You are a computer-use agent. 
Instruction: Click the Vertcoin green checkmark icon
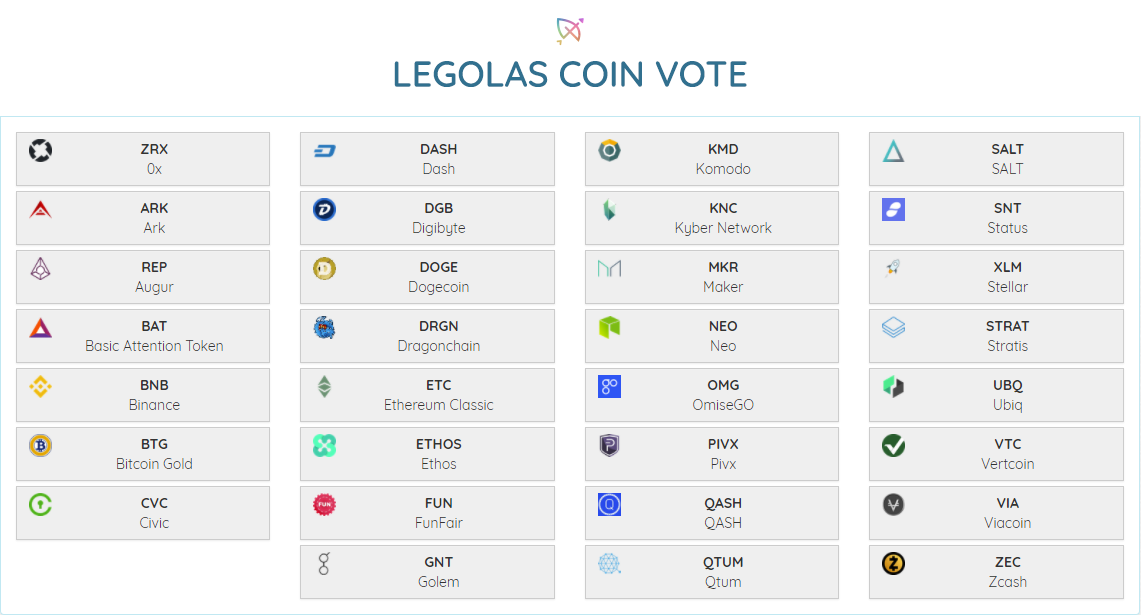click(x=894, y=445)
